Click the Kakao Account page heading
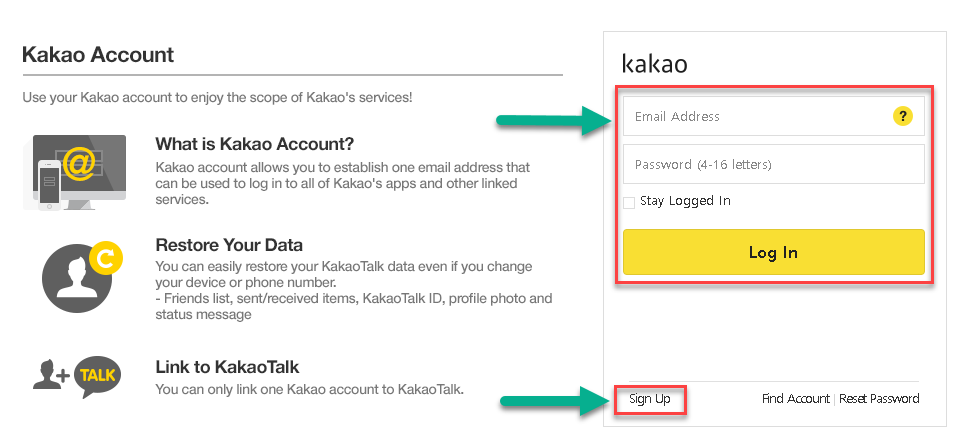Screen dimensions: 962x445 (98, 55)
